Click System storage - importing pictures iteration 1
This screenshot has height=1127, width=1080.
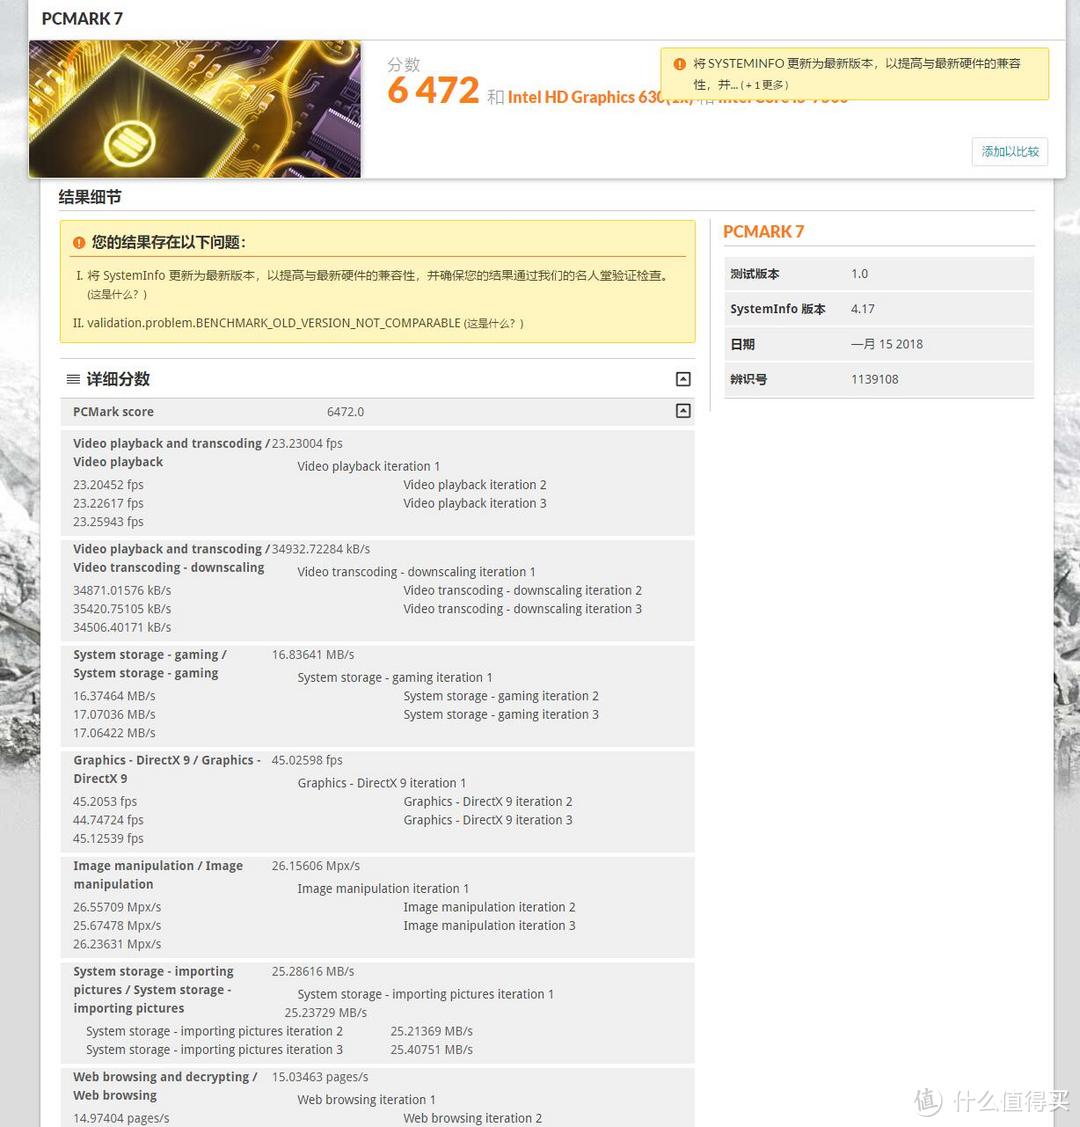425,994
